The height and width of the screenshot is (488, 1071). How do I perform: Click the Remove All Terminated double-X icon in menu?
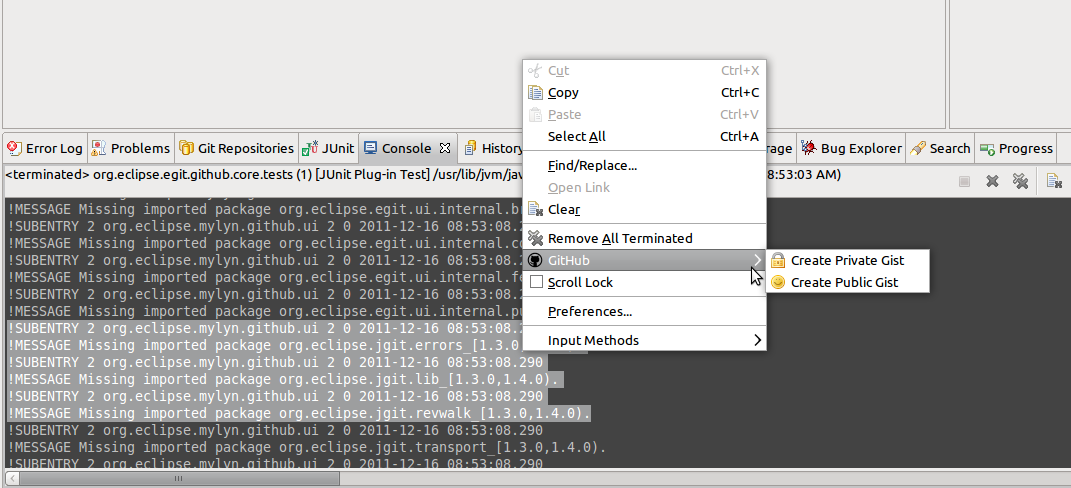pos(536,238)
